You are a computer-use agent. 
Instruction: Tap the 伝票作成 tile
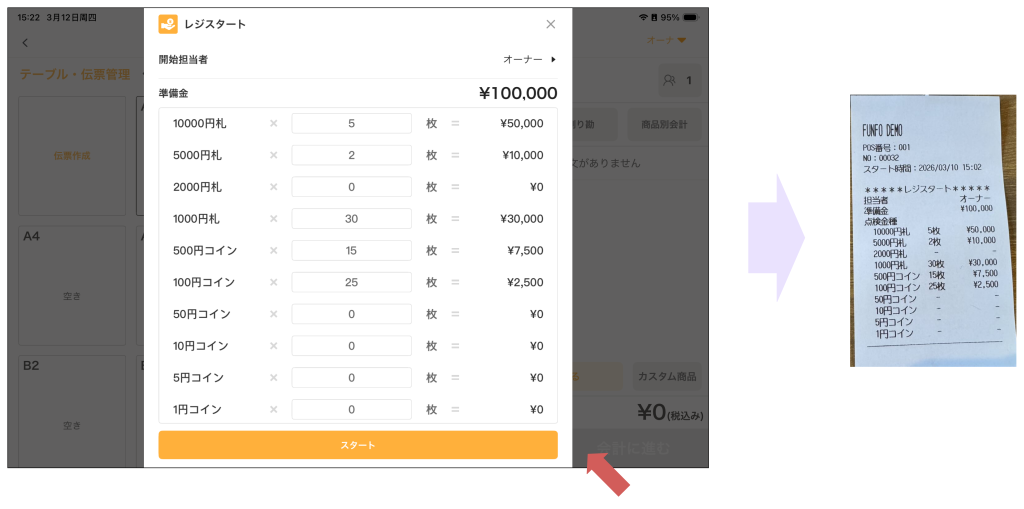point(72,156)
